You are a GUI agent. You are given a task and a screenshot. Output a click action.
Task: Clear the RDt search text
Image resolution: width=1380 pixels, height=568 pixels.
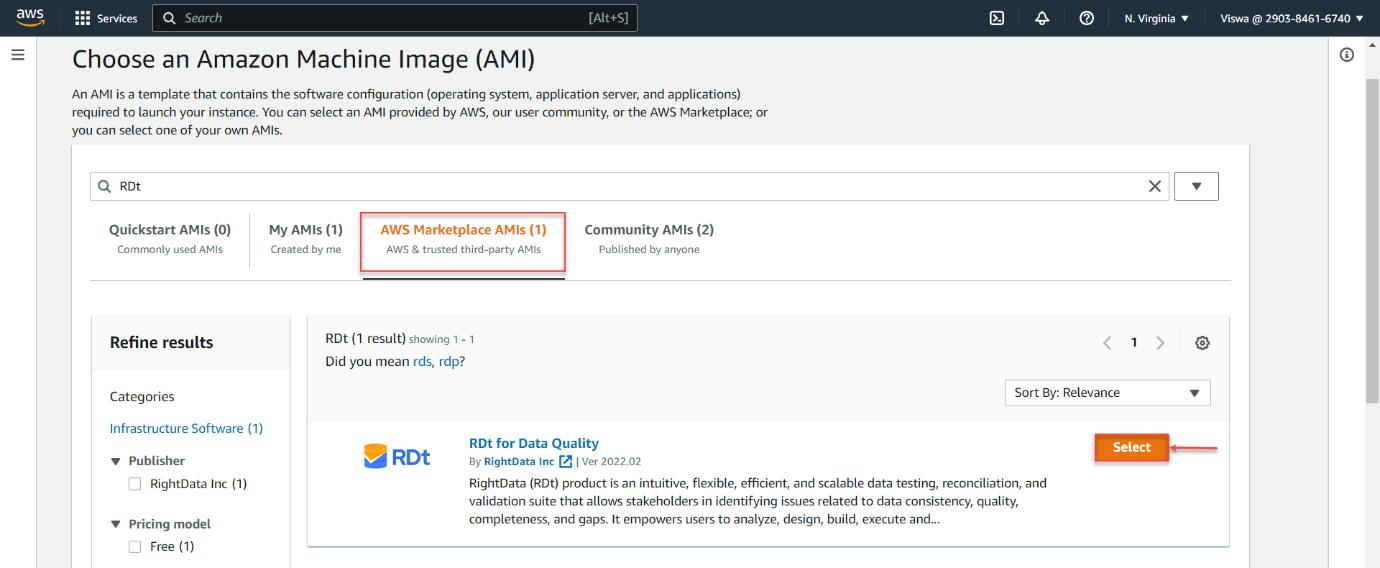coord(1155,186)
